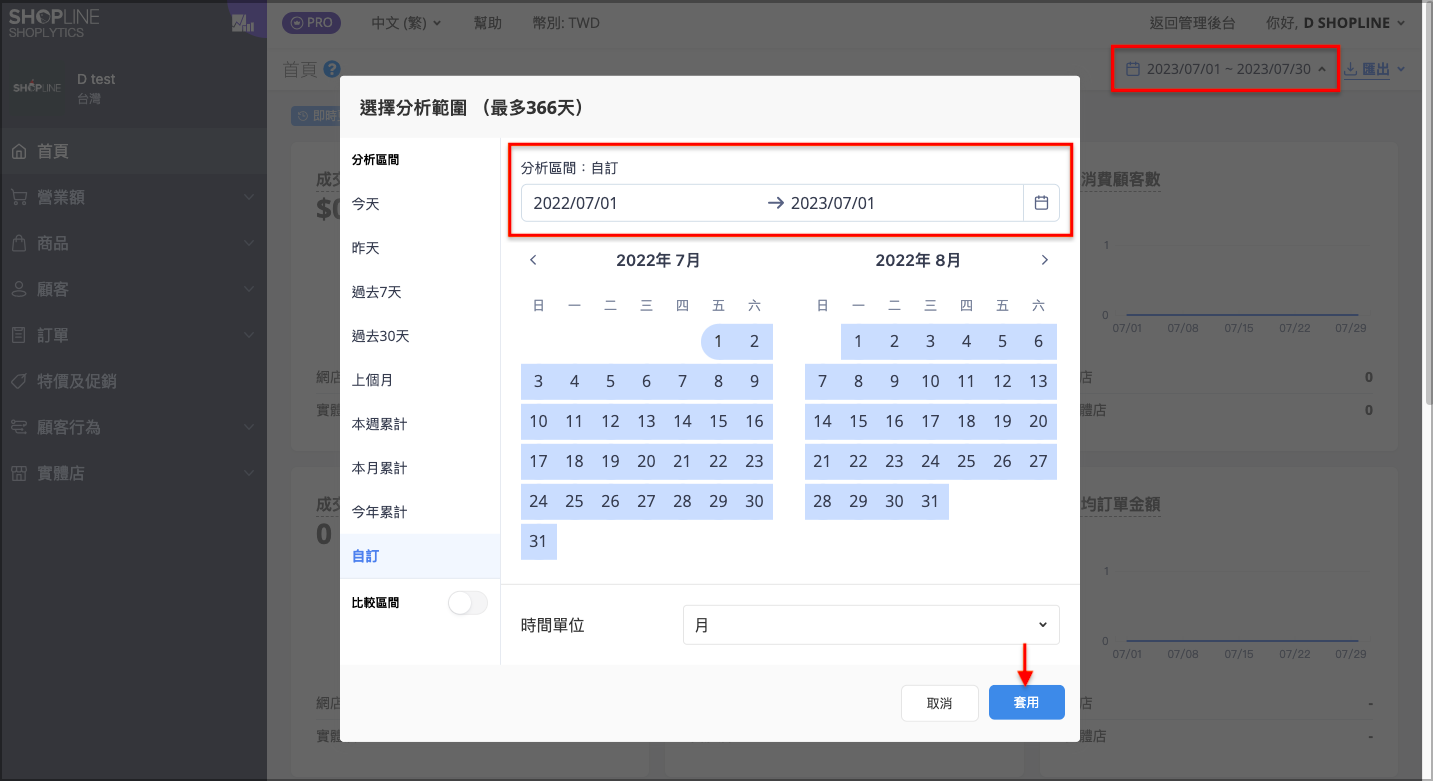Click the 2022年 8月 month heading
This screenshot has width=1433, height=781.
(918, 260)
